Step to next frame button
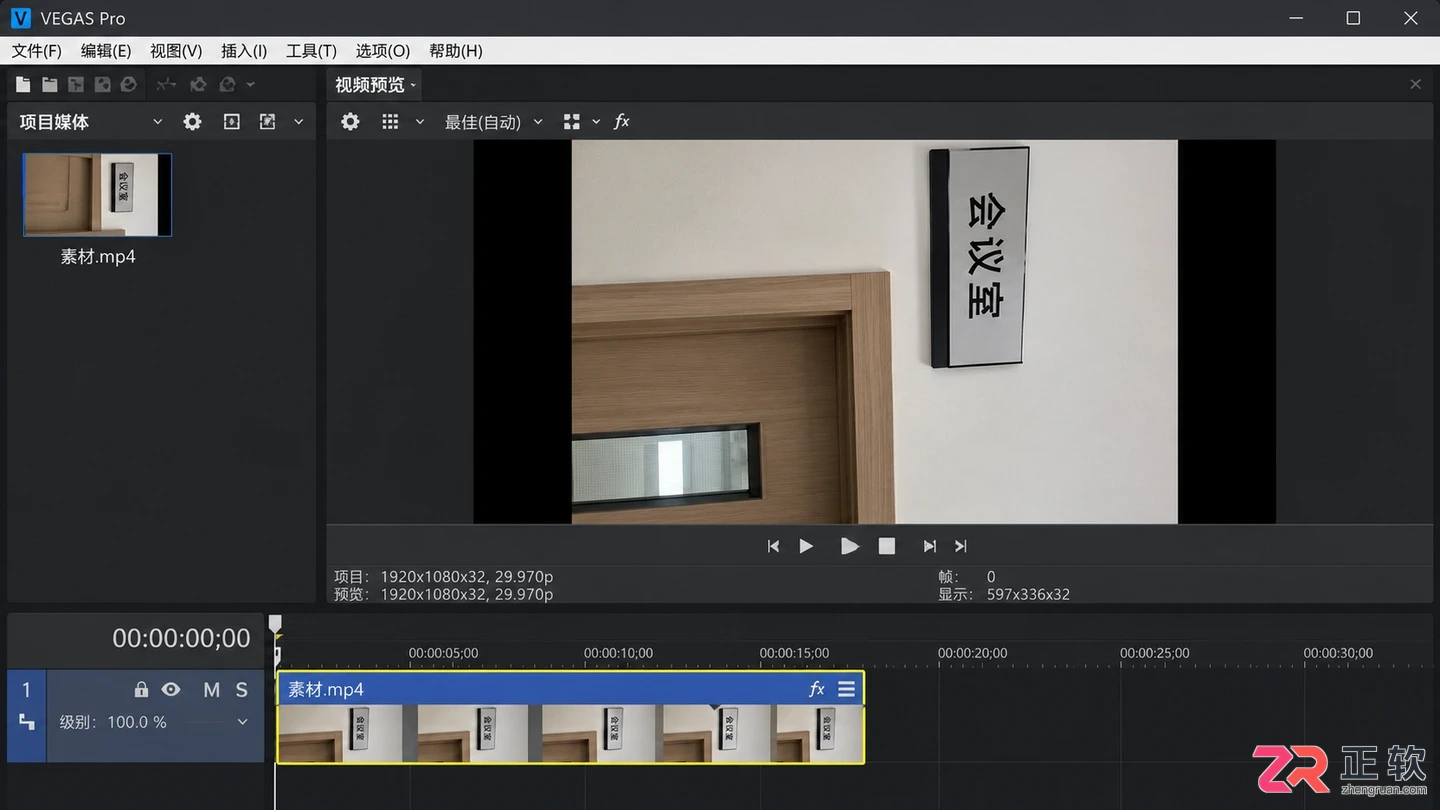The image size is (1440, 810). [929, 546]
